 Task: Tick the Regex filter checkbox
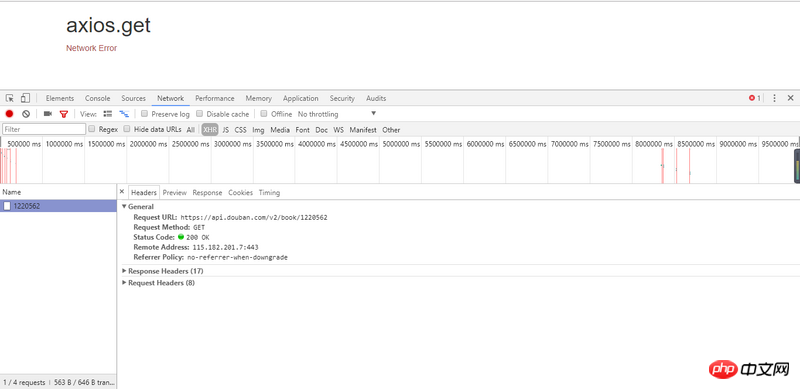coord(92,129)
